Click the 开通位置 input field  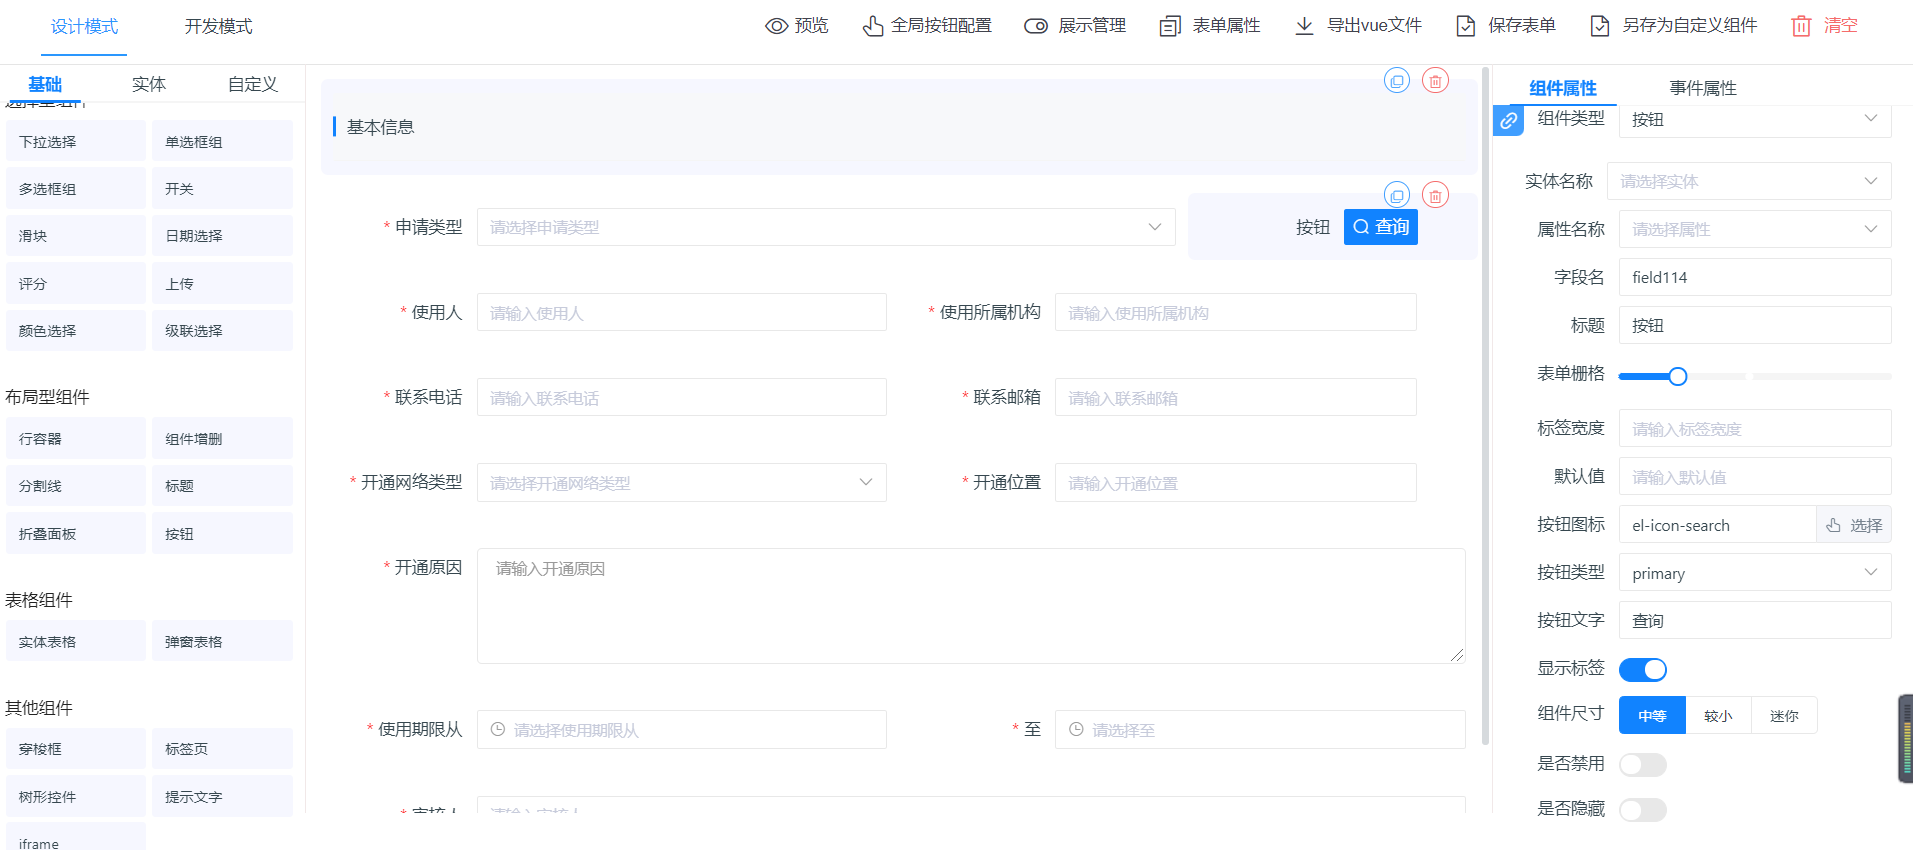1236,483
